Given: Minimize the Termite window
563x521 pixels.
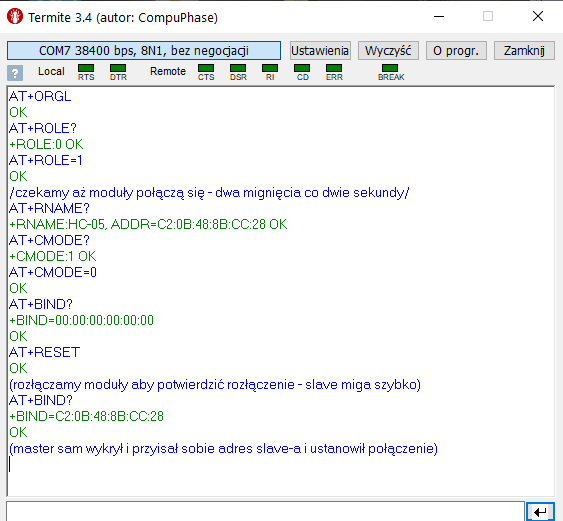Looking at the screenshot, I should pos(439,17).
